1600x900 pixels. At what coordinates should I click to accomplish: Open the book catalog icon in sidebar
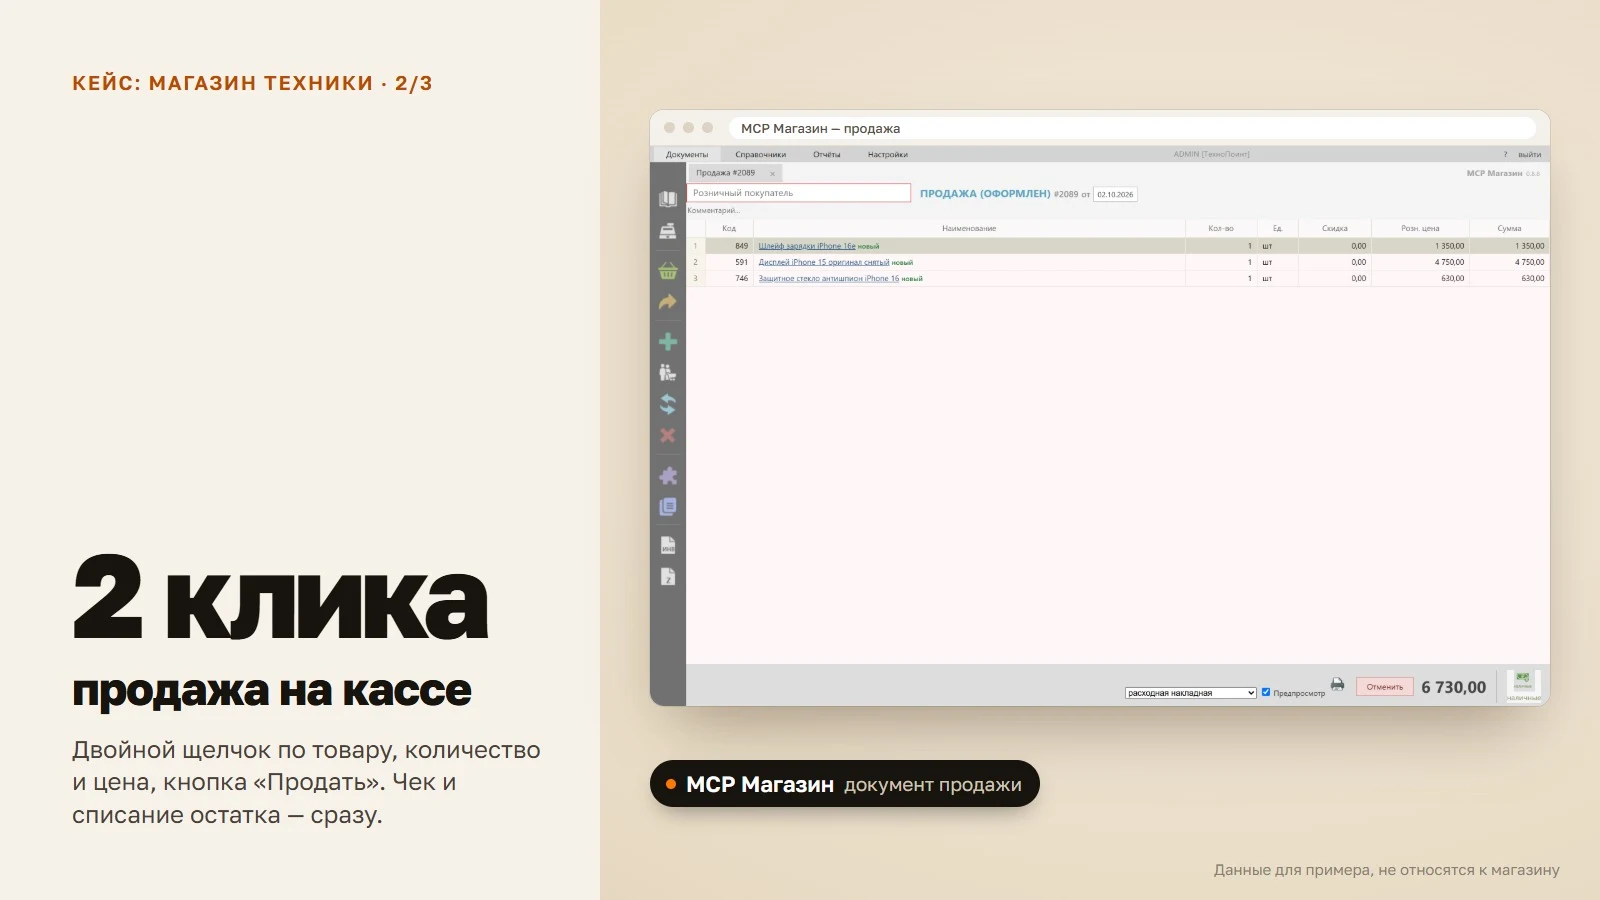tap(668, 199)
